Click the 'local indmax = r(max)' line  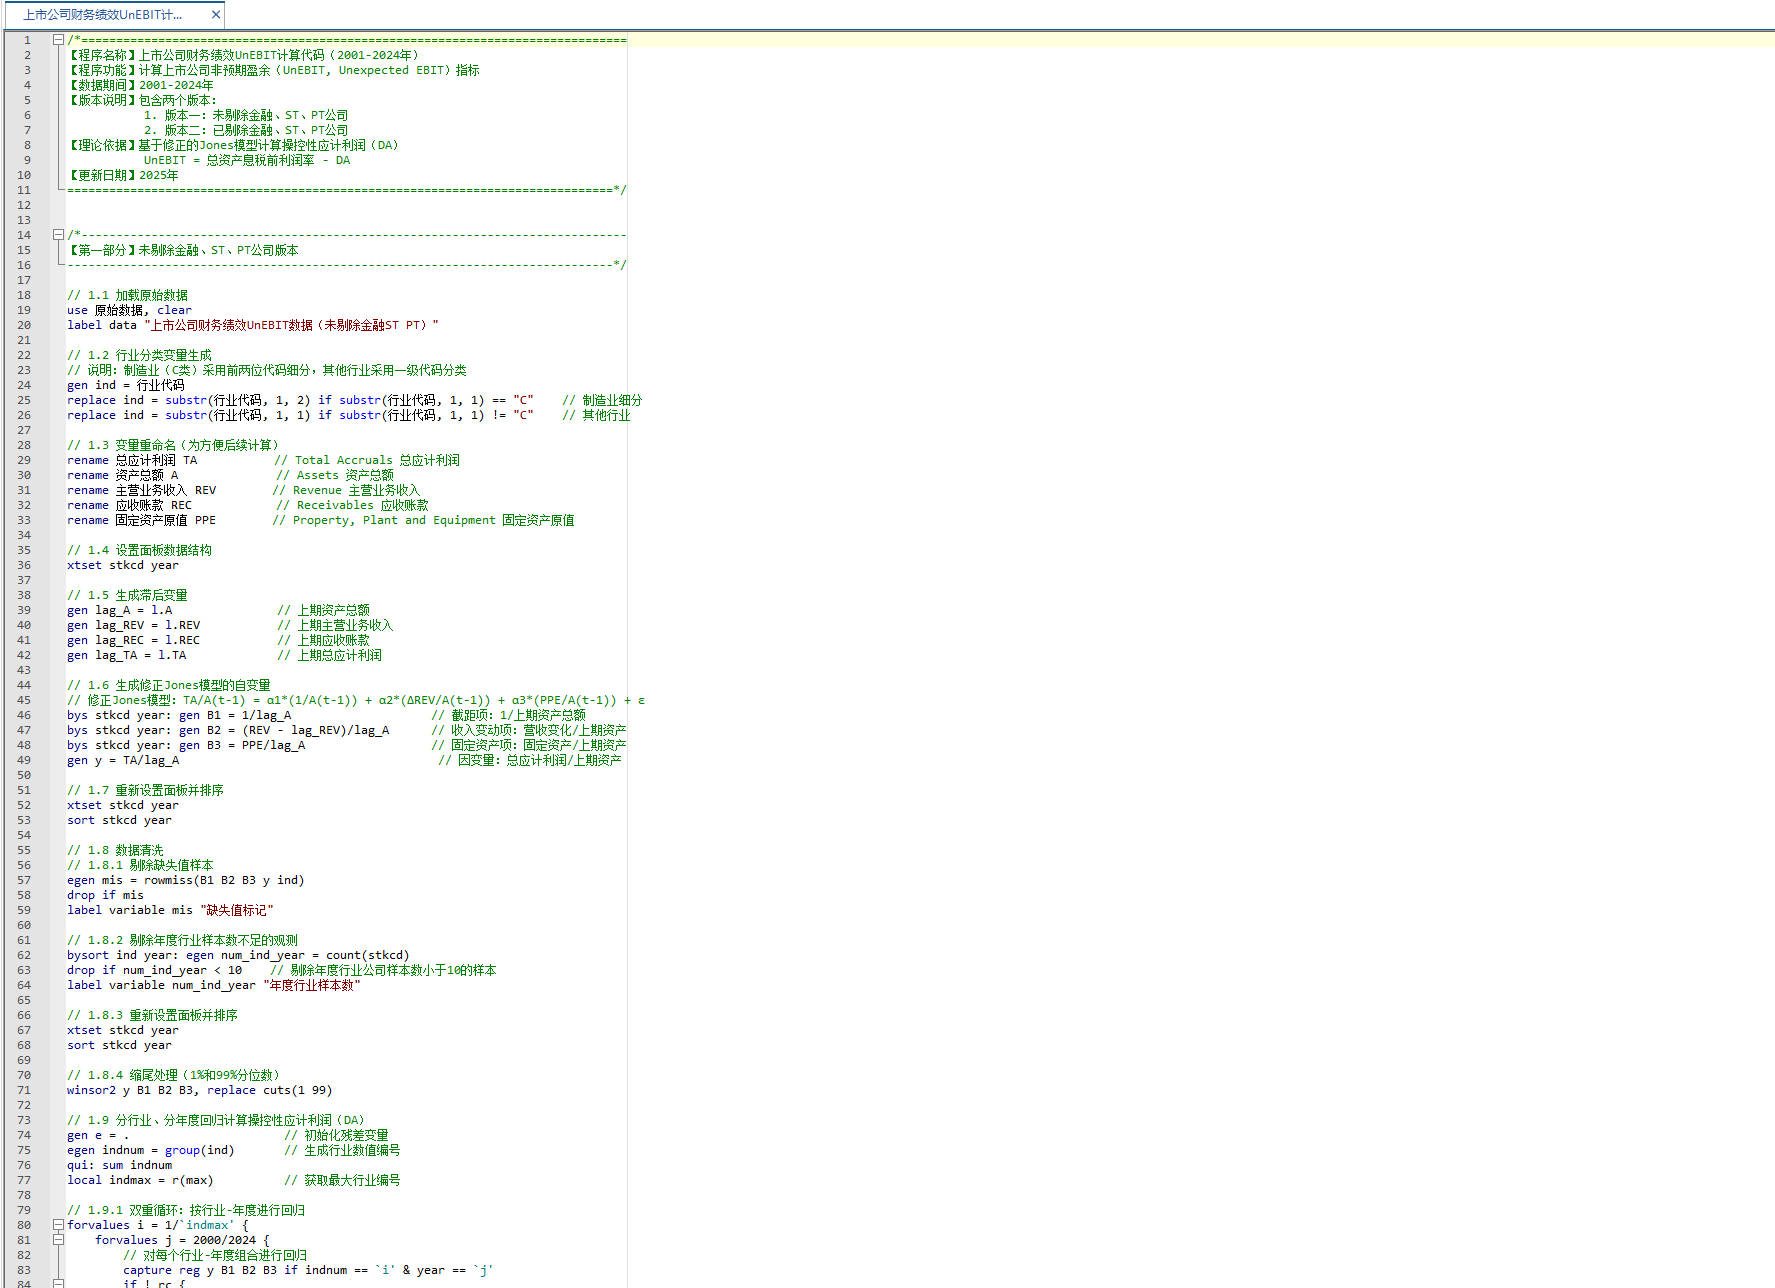pyautogui.click(x=140, y=1180)
